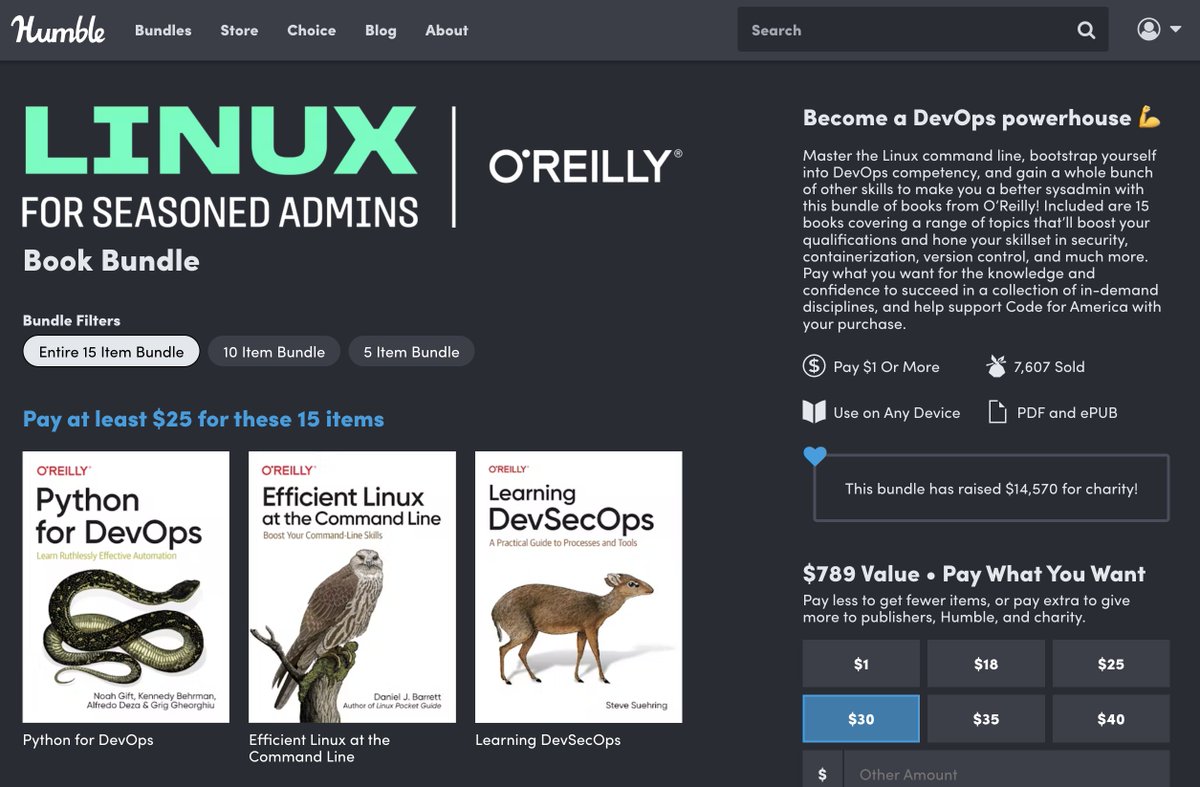Go to the Choice page
The image size is (1200, 787).
tap(311, 30)
